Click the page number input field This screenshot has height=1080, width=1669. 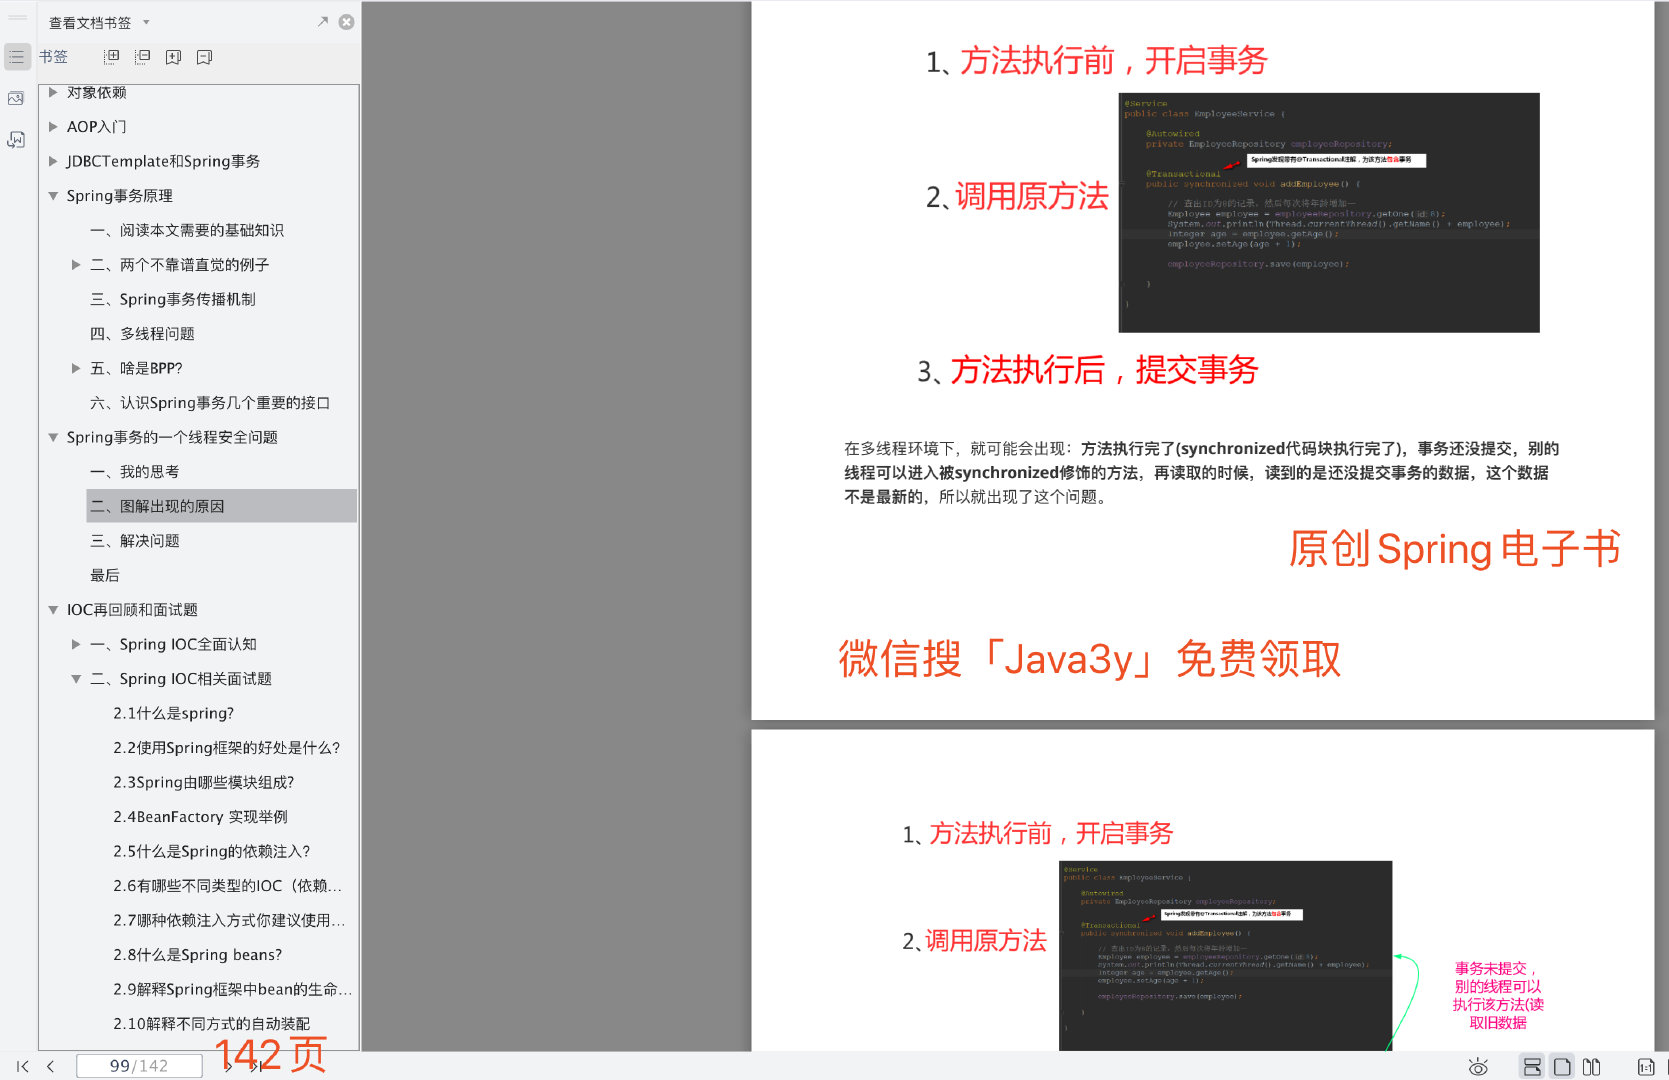click(x=139, y=1066)
